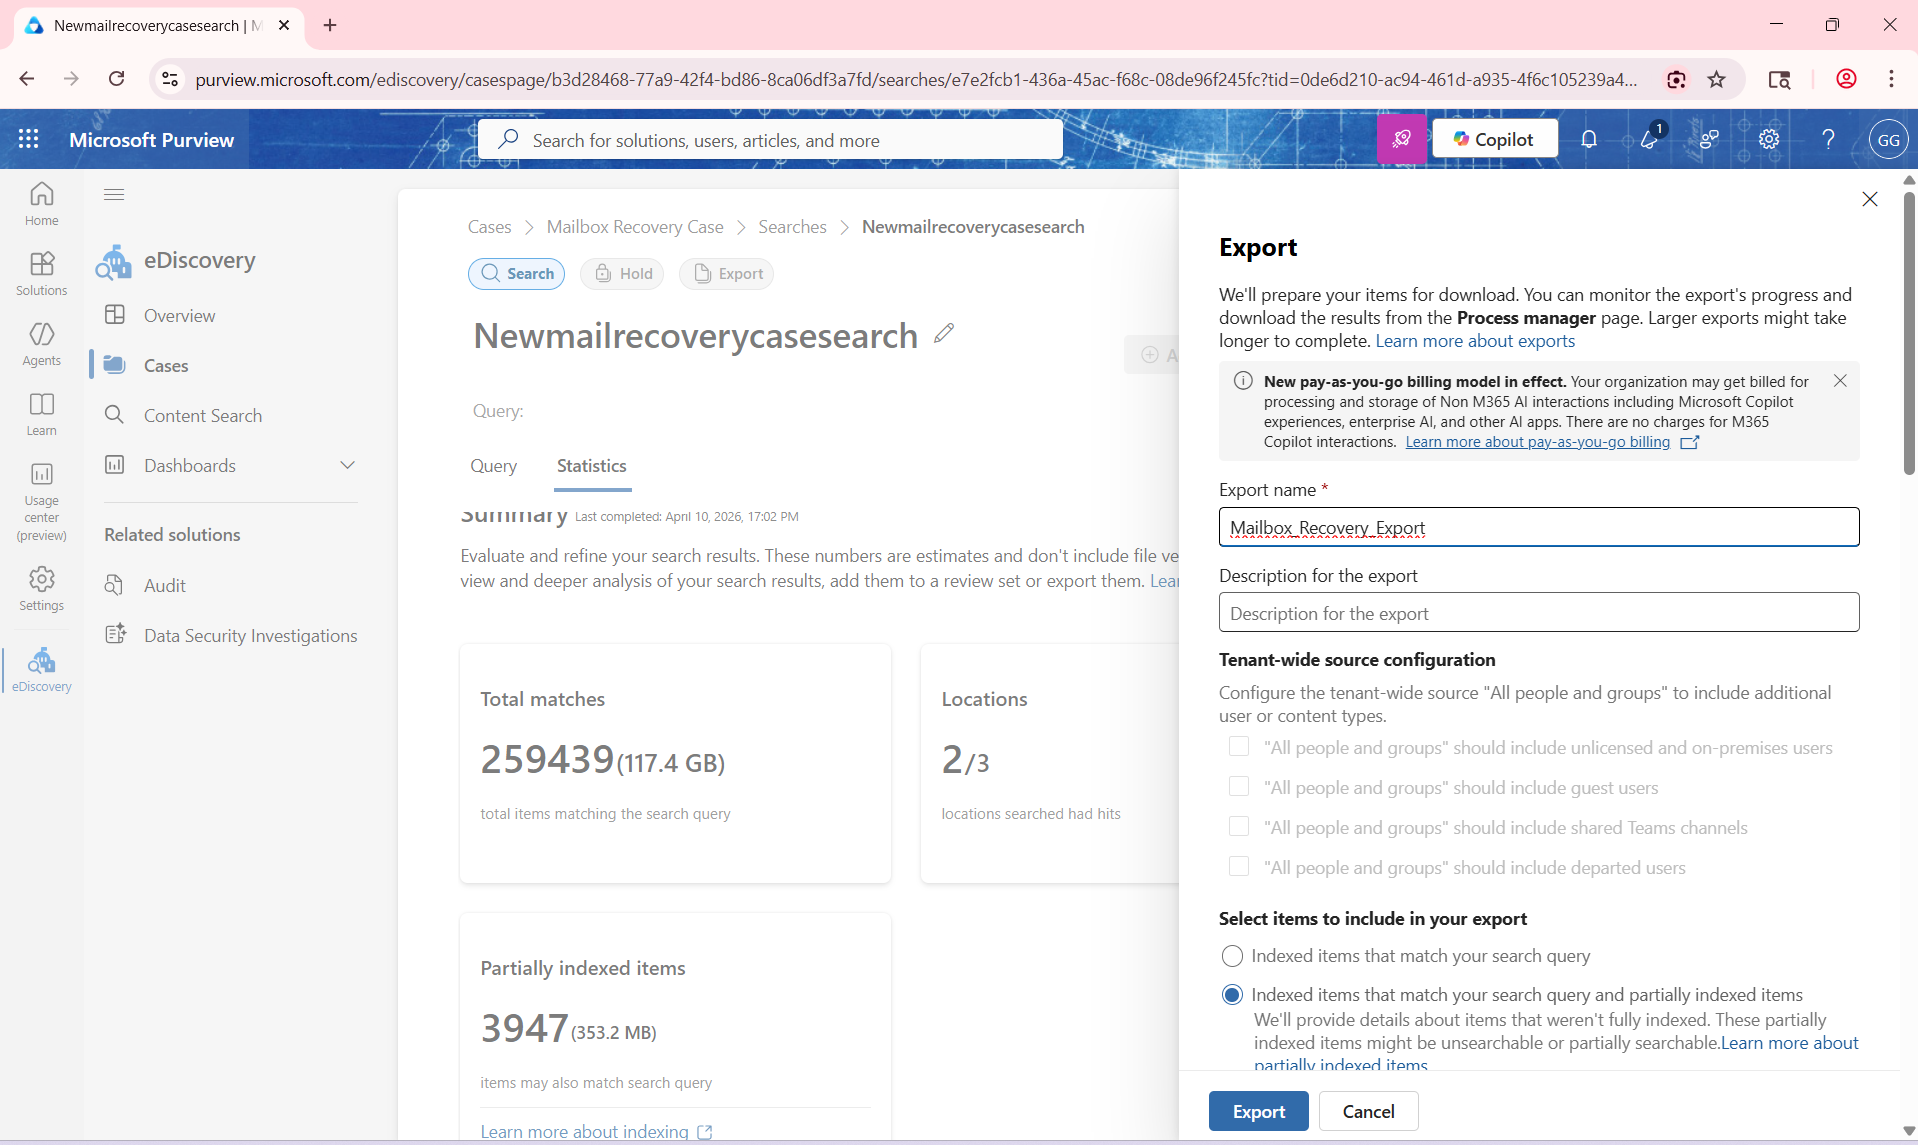1918x1145 pixels.
Task: Open Solutions in the left rail
Action: click(41, 273)
